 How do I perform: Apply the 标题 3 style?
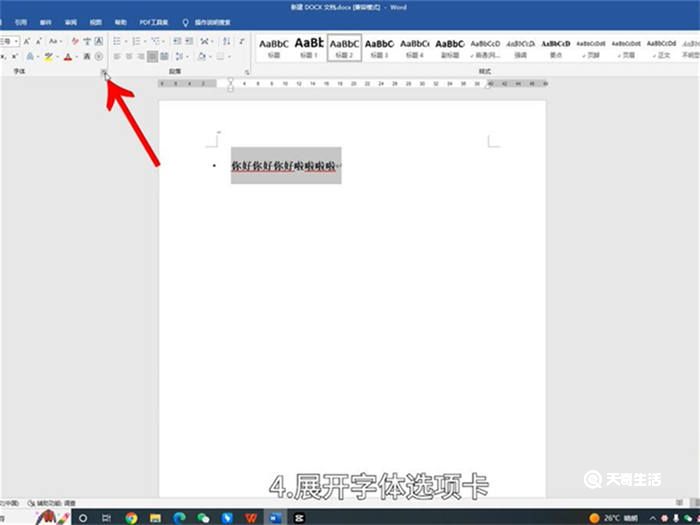coord(379,48)
